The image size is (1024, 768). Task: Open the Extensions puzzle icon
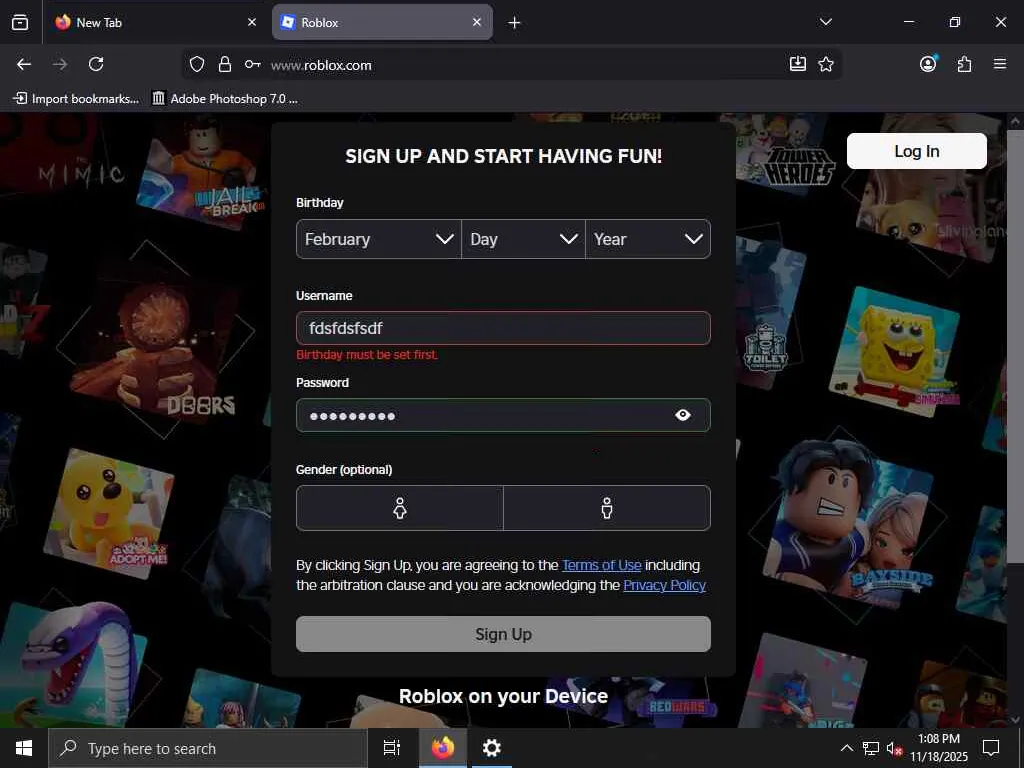click(x=964, y=64)
